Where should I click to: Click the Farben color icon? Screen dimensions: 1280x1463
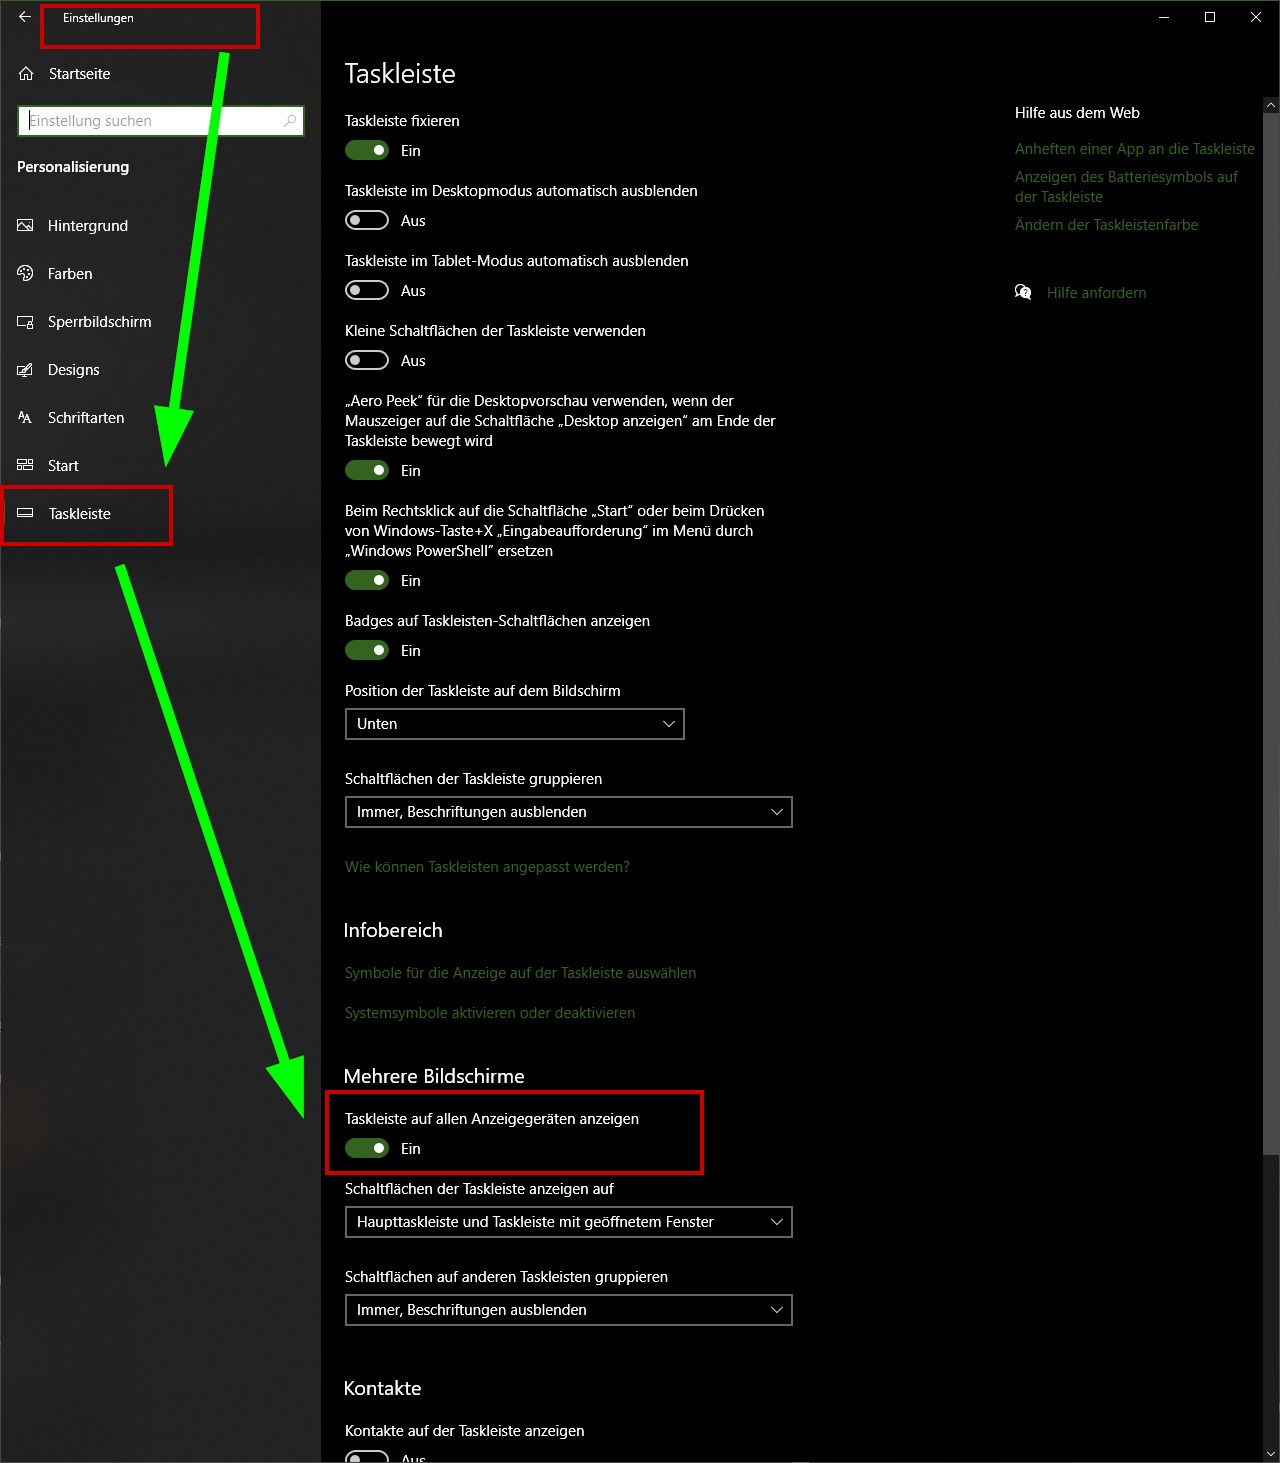click(x=25, y=273)
